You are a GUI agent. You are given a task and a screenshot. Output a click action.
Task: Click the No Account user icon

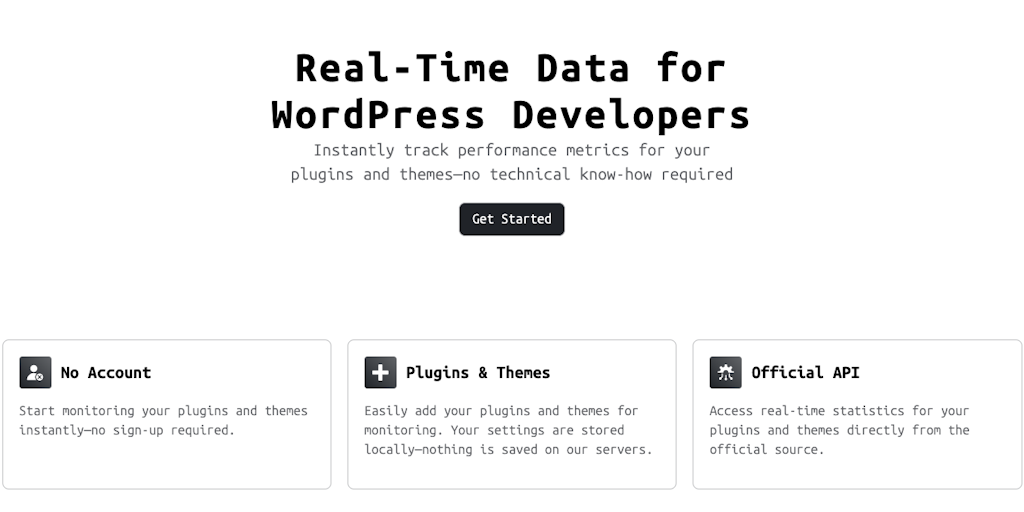[35, 372]
